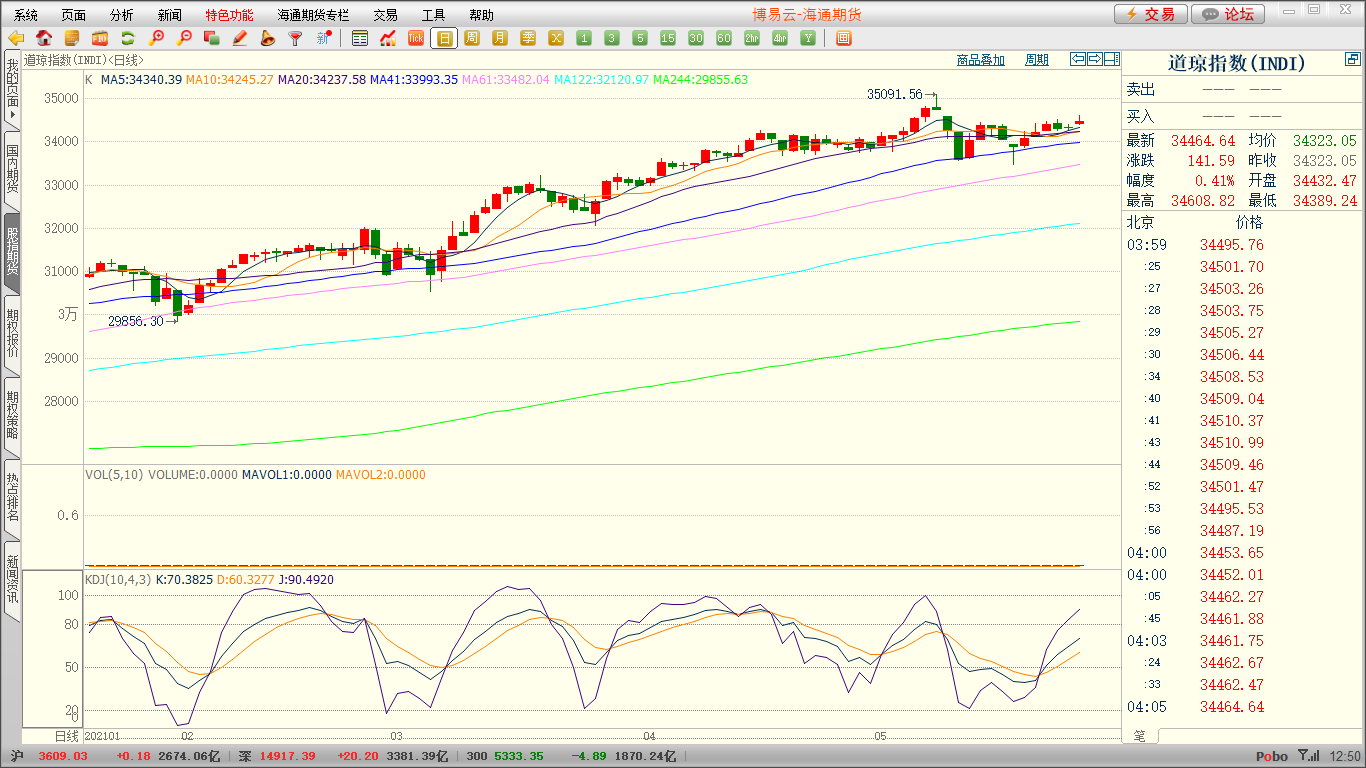Open the funnel filter icon
Image resolution: width=1366 pixels, height=768 pixels.
click(x=295, y=38)
